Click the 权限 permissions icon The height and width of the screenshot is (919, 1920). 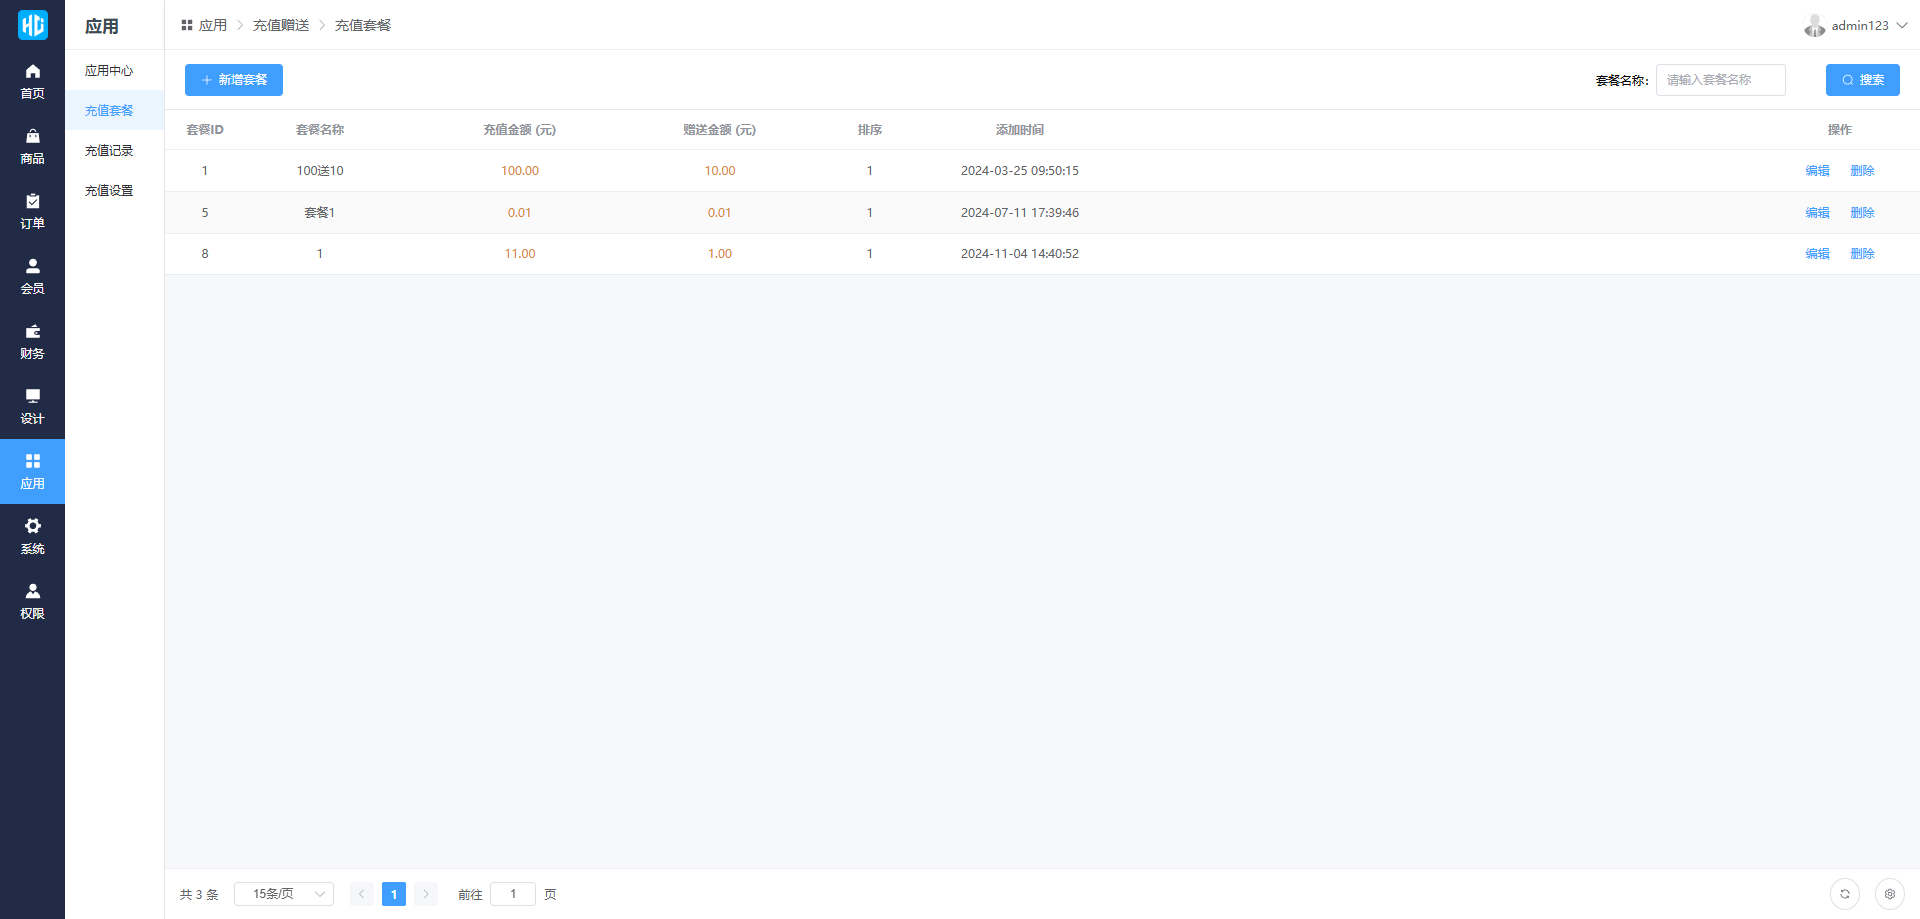(x=32, y=592)
